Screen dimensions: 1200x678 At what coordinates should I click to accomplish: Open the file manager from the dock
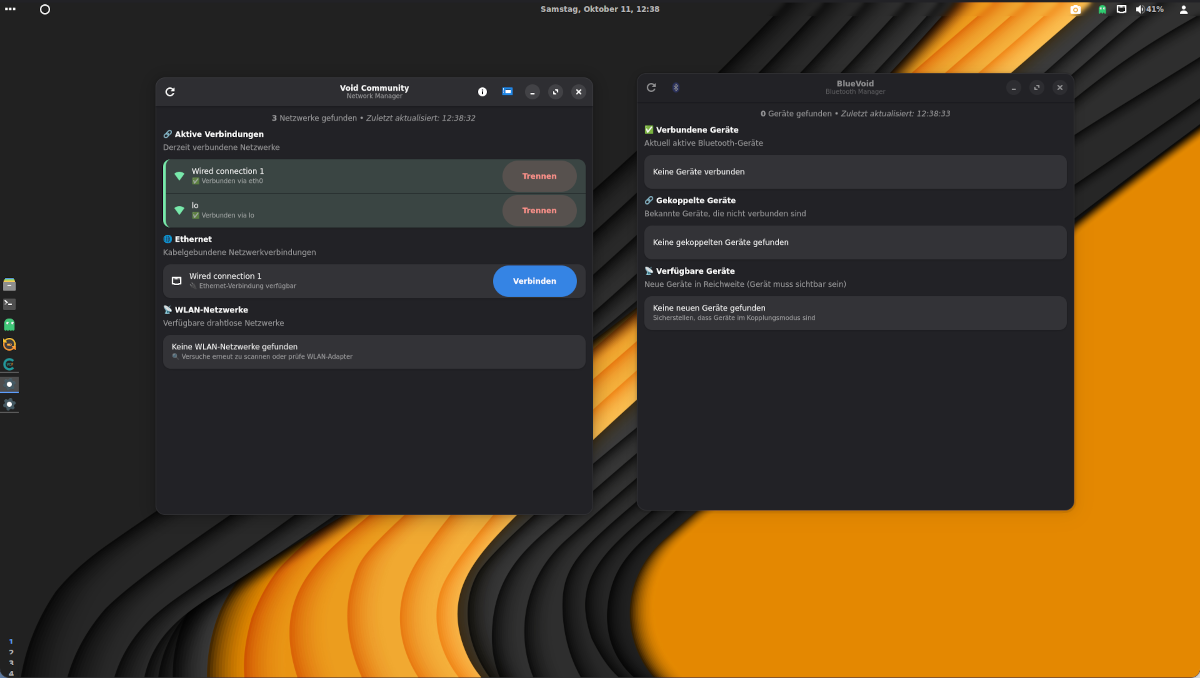point(10,284)
